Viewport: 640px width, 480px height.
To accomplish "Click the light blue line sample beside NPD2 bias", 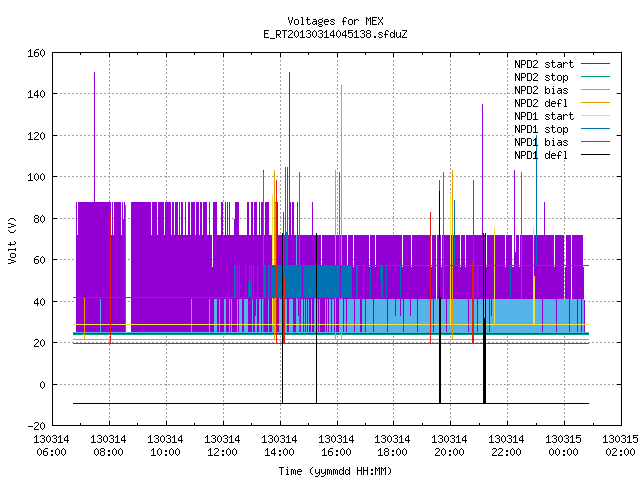I will [595, 90].
